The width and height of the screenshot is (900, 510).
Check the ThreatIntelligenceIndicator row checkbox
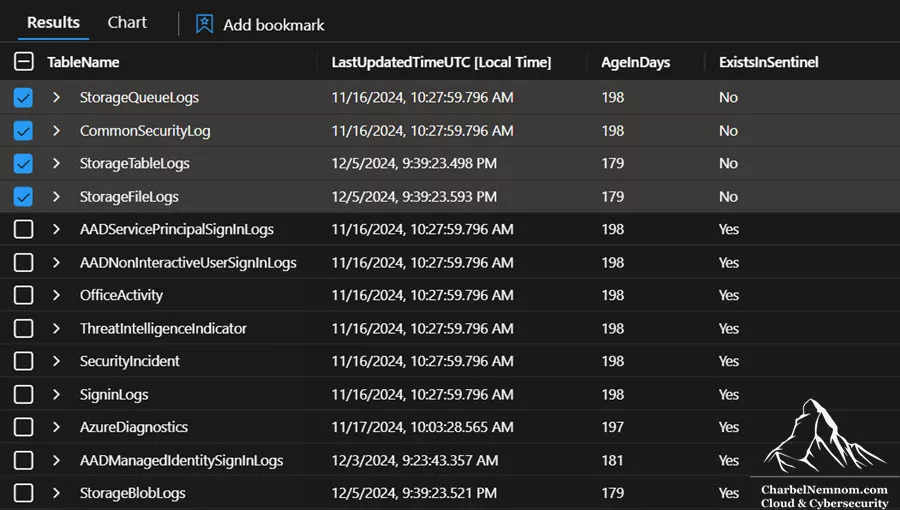(24, 329)
